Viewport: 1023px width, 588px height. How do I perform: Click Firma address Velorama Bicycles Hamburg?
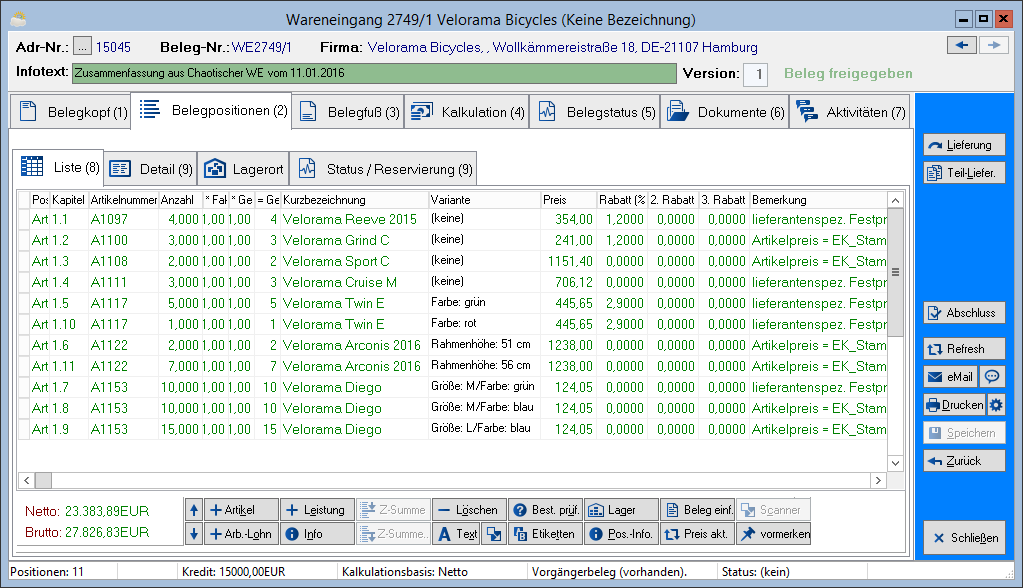coord(562,48)
